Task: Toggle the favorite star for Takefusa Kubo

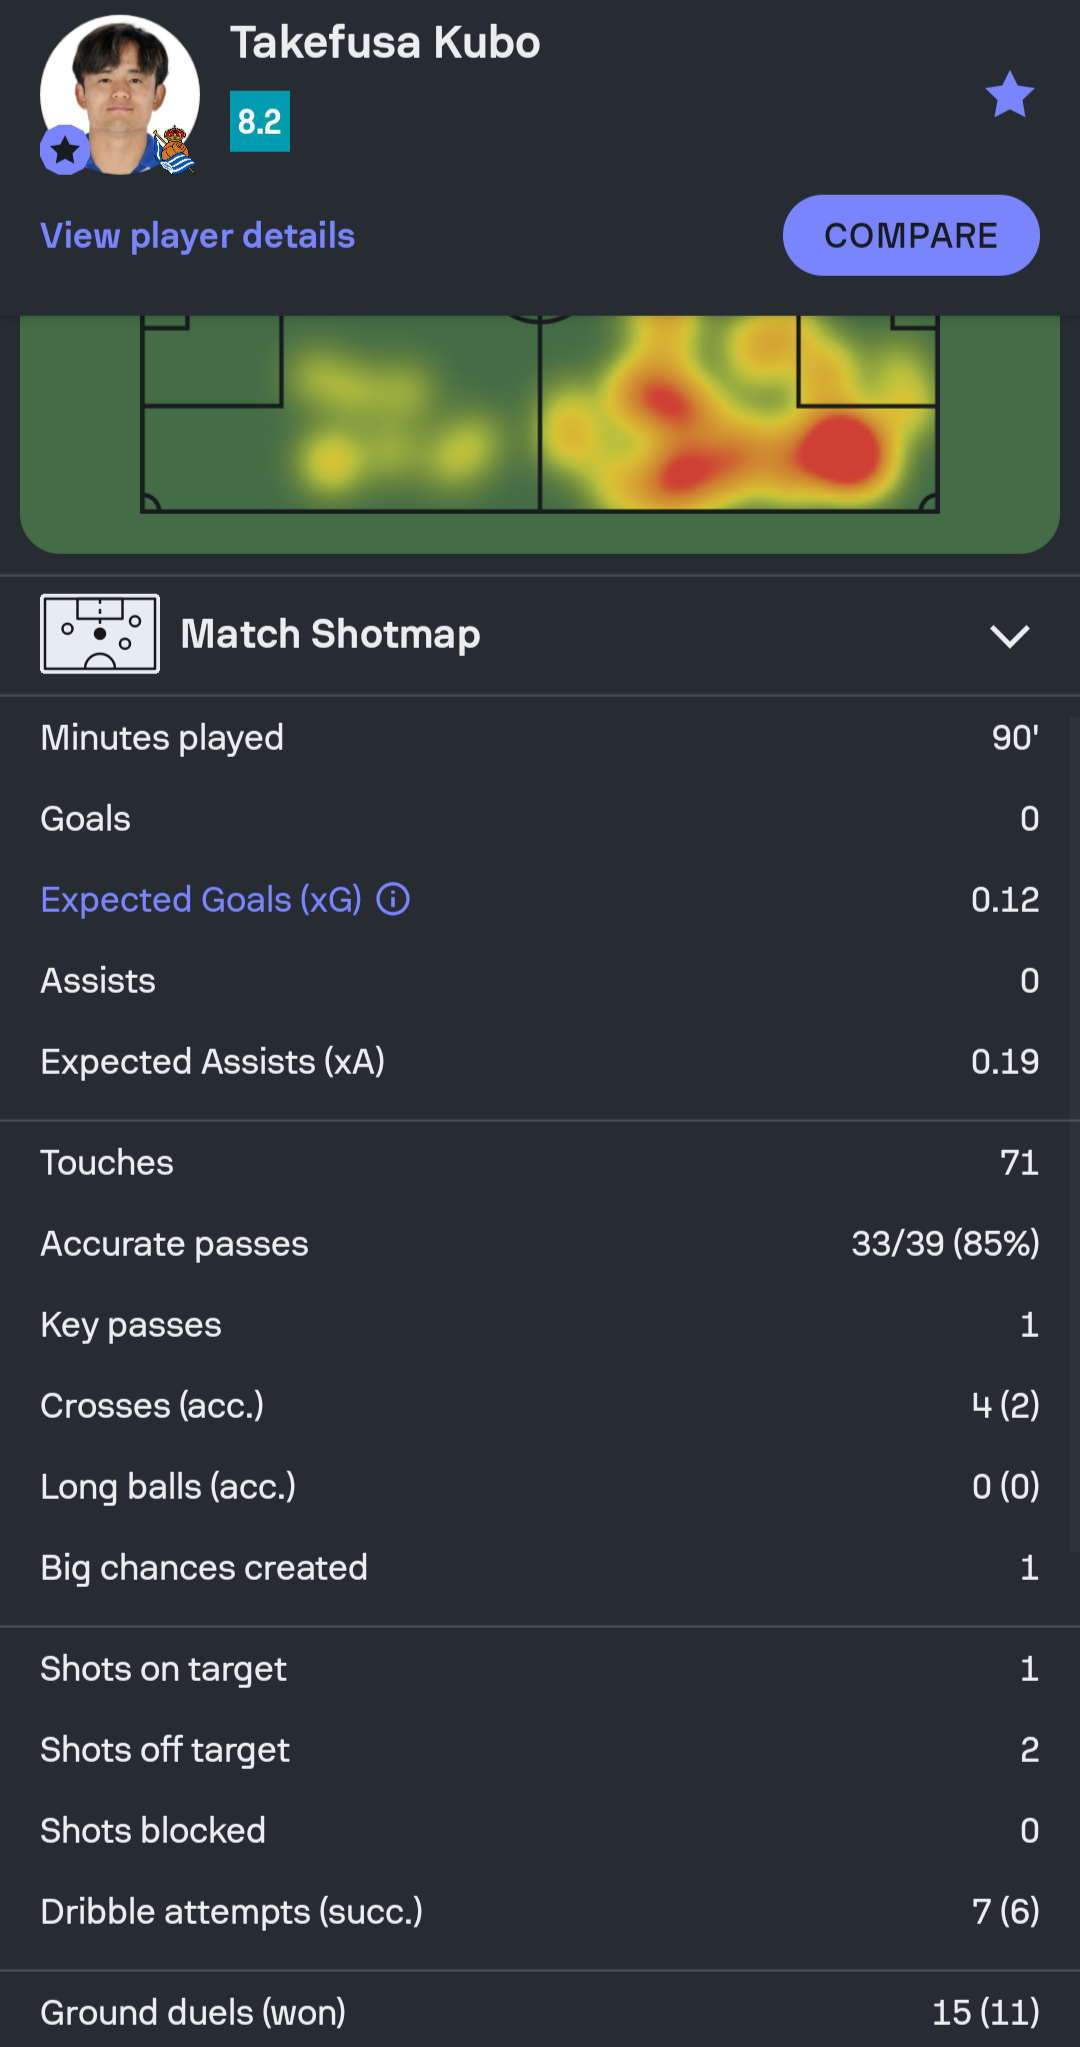Action: coord(1009,95)
